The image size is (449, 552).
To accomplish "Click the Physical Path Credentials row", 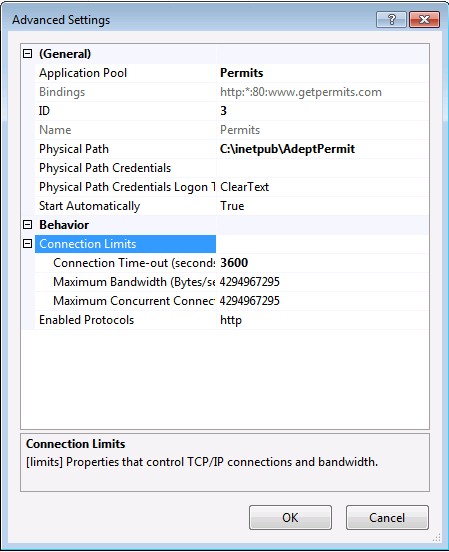I will point(232,168).
